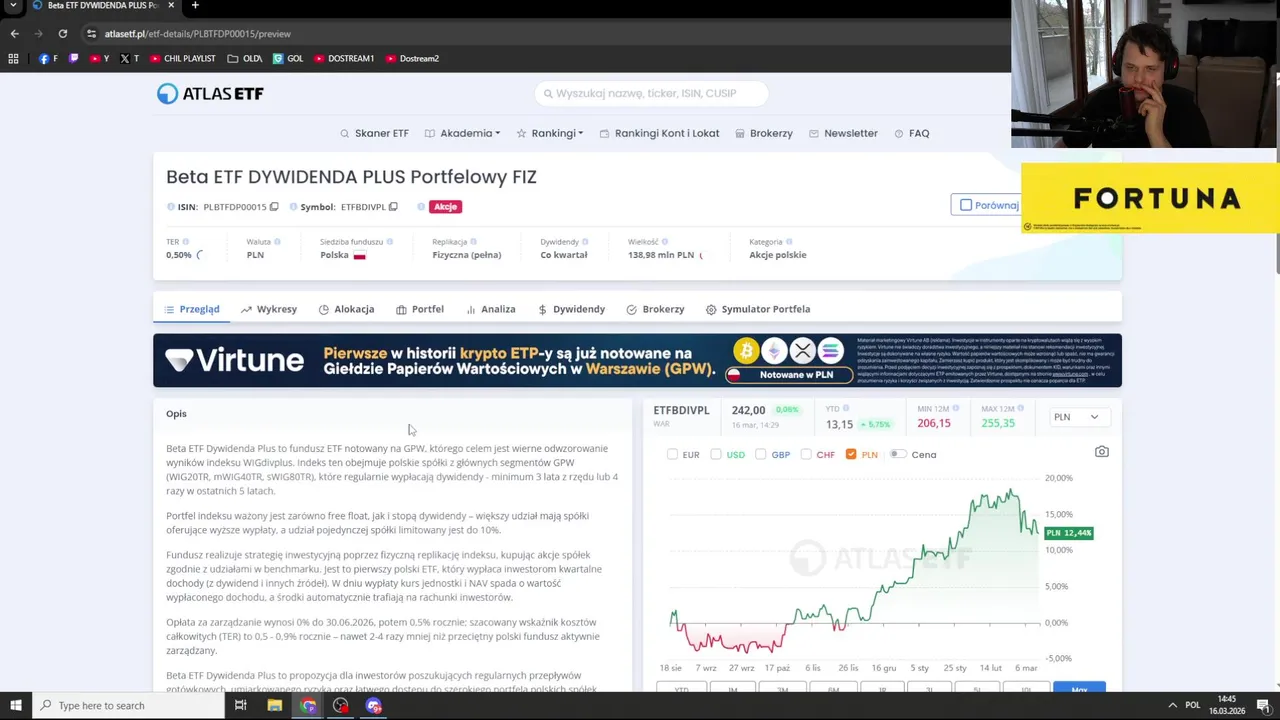The width and height of the screenshot is (1280, 720).
Task: Click the red Akcje badge
Action: [x=446, y=207]
